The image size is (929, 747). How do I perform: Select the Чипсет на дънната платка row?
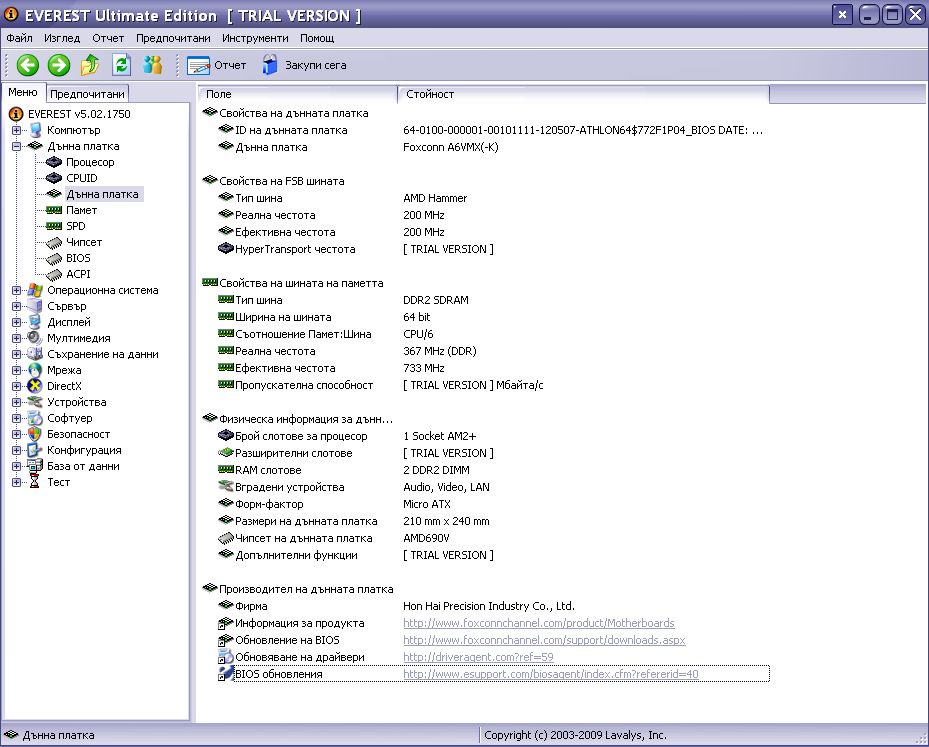[494, 538]
